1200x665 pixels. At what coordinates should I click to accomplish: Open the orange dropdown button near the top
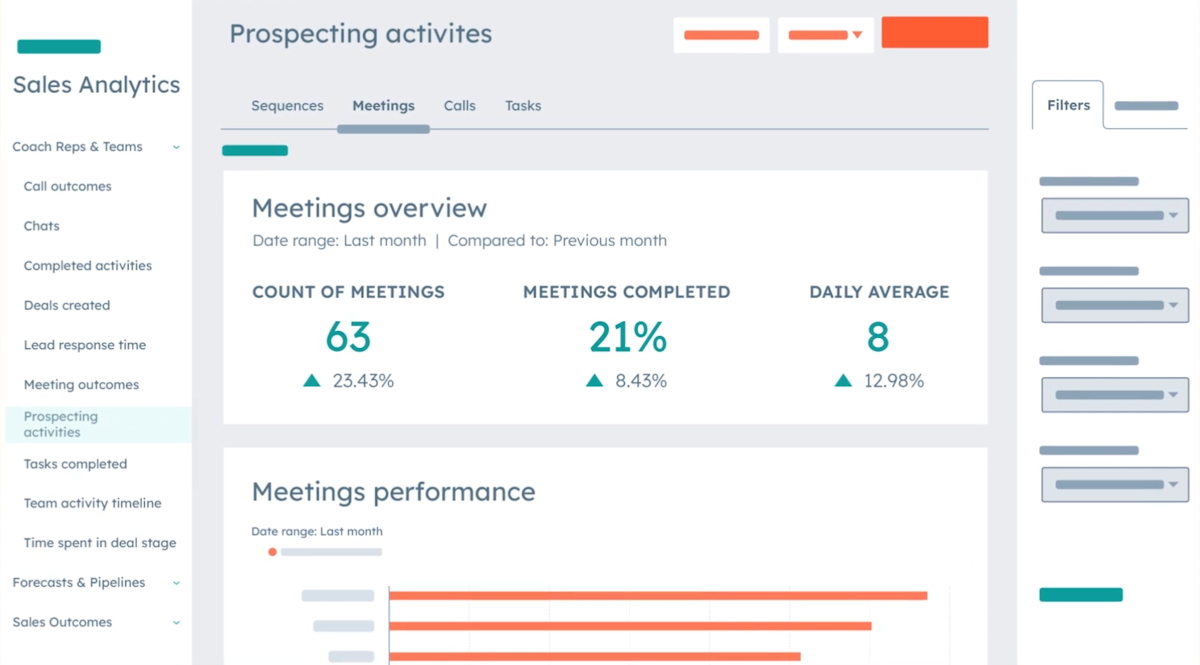(x=825, y=33)
